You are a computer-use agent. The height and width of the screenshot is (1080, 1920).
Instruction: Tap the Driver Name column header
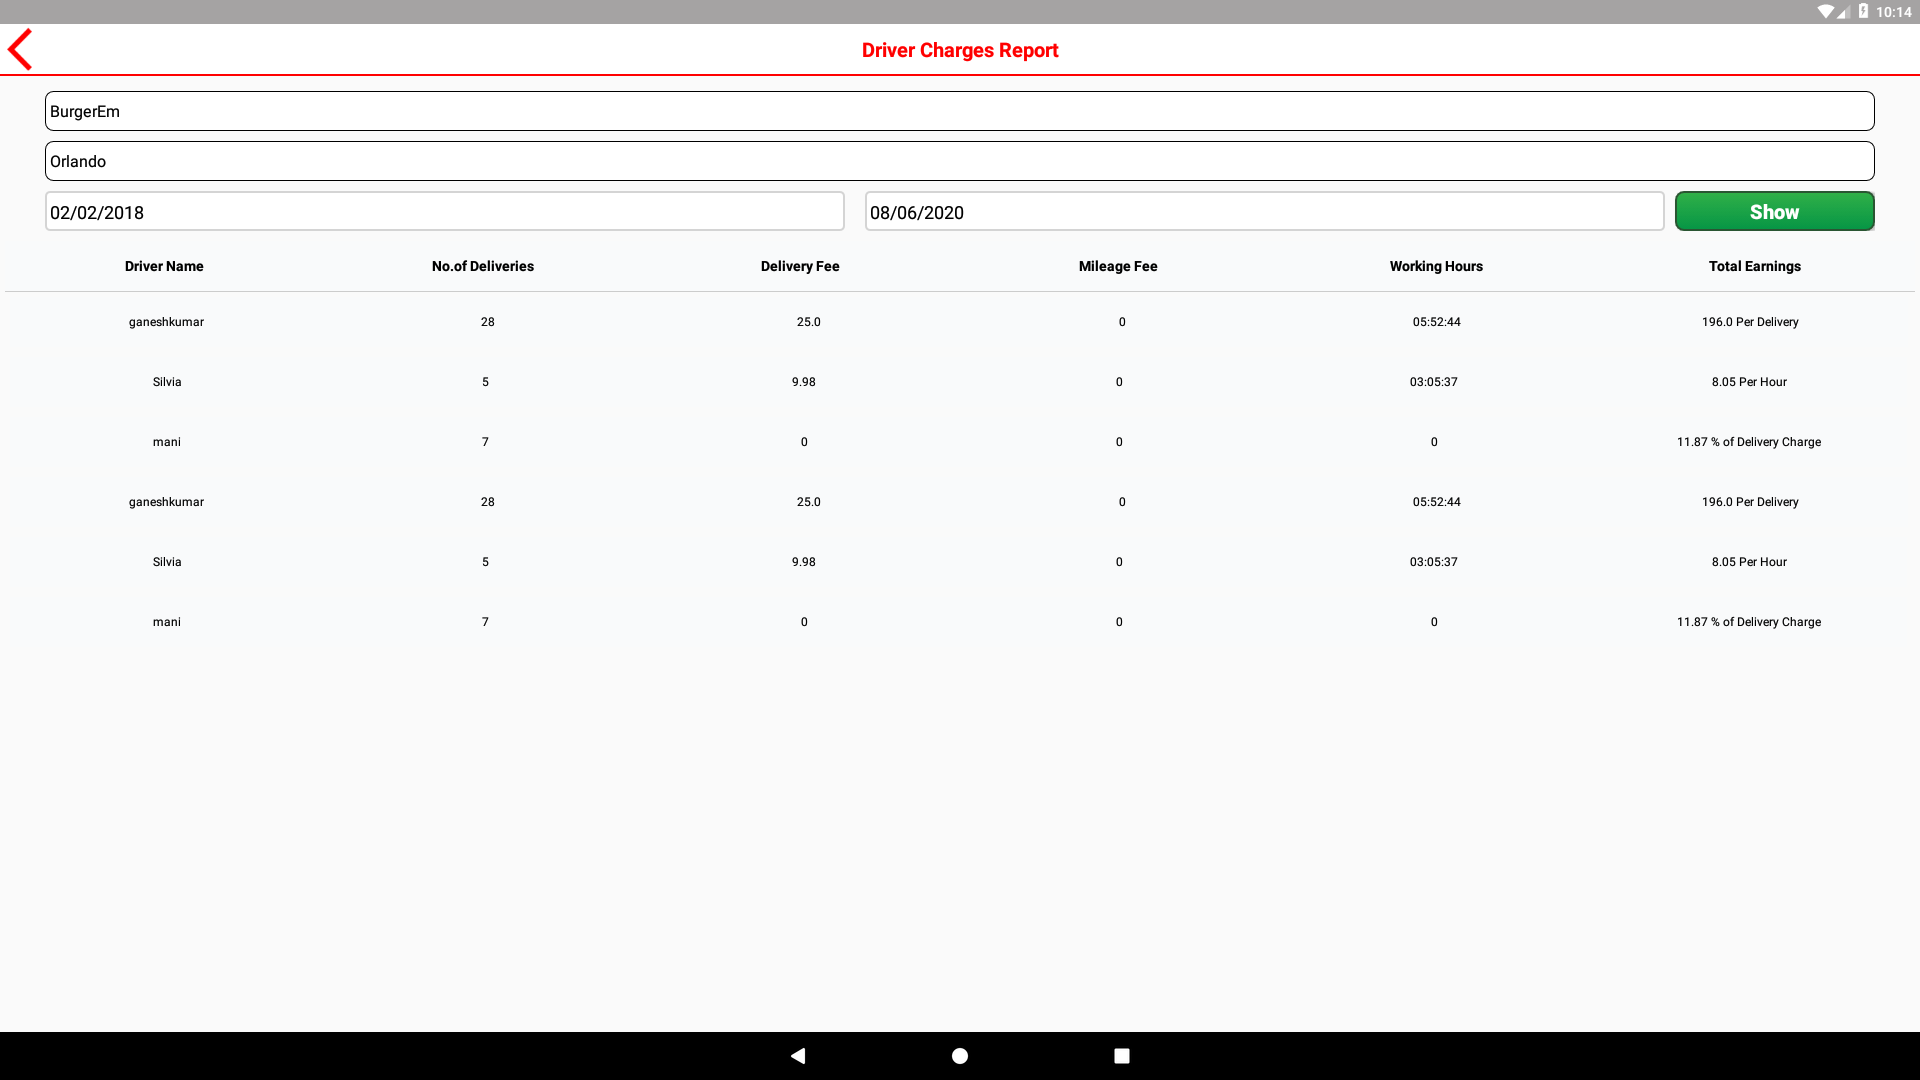pos(164,266)
